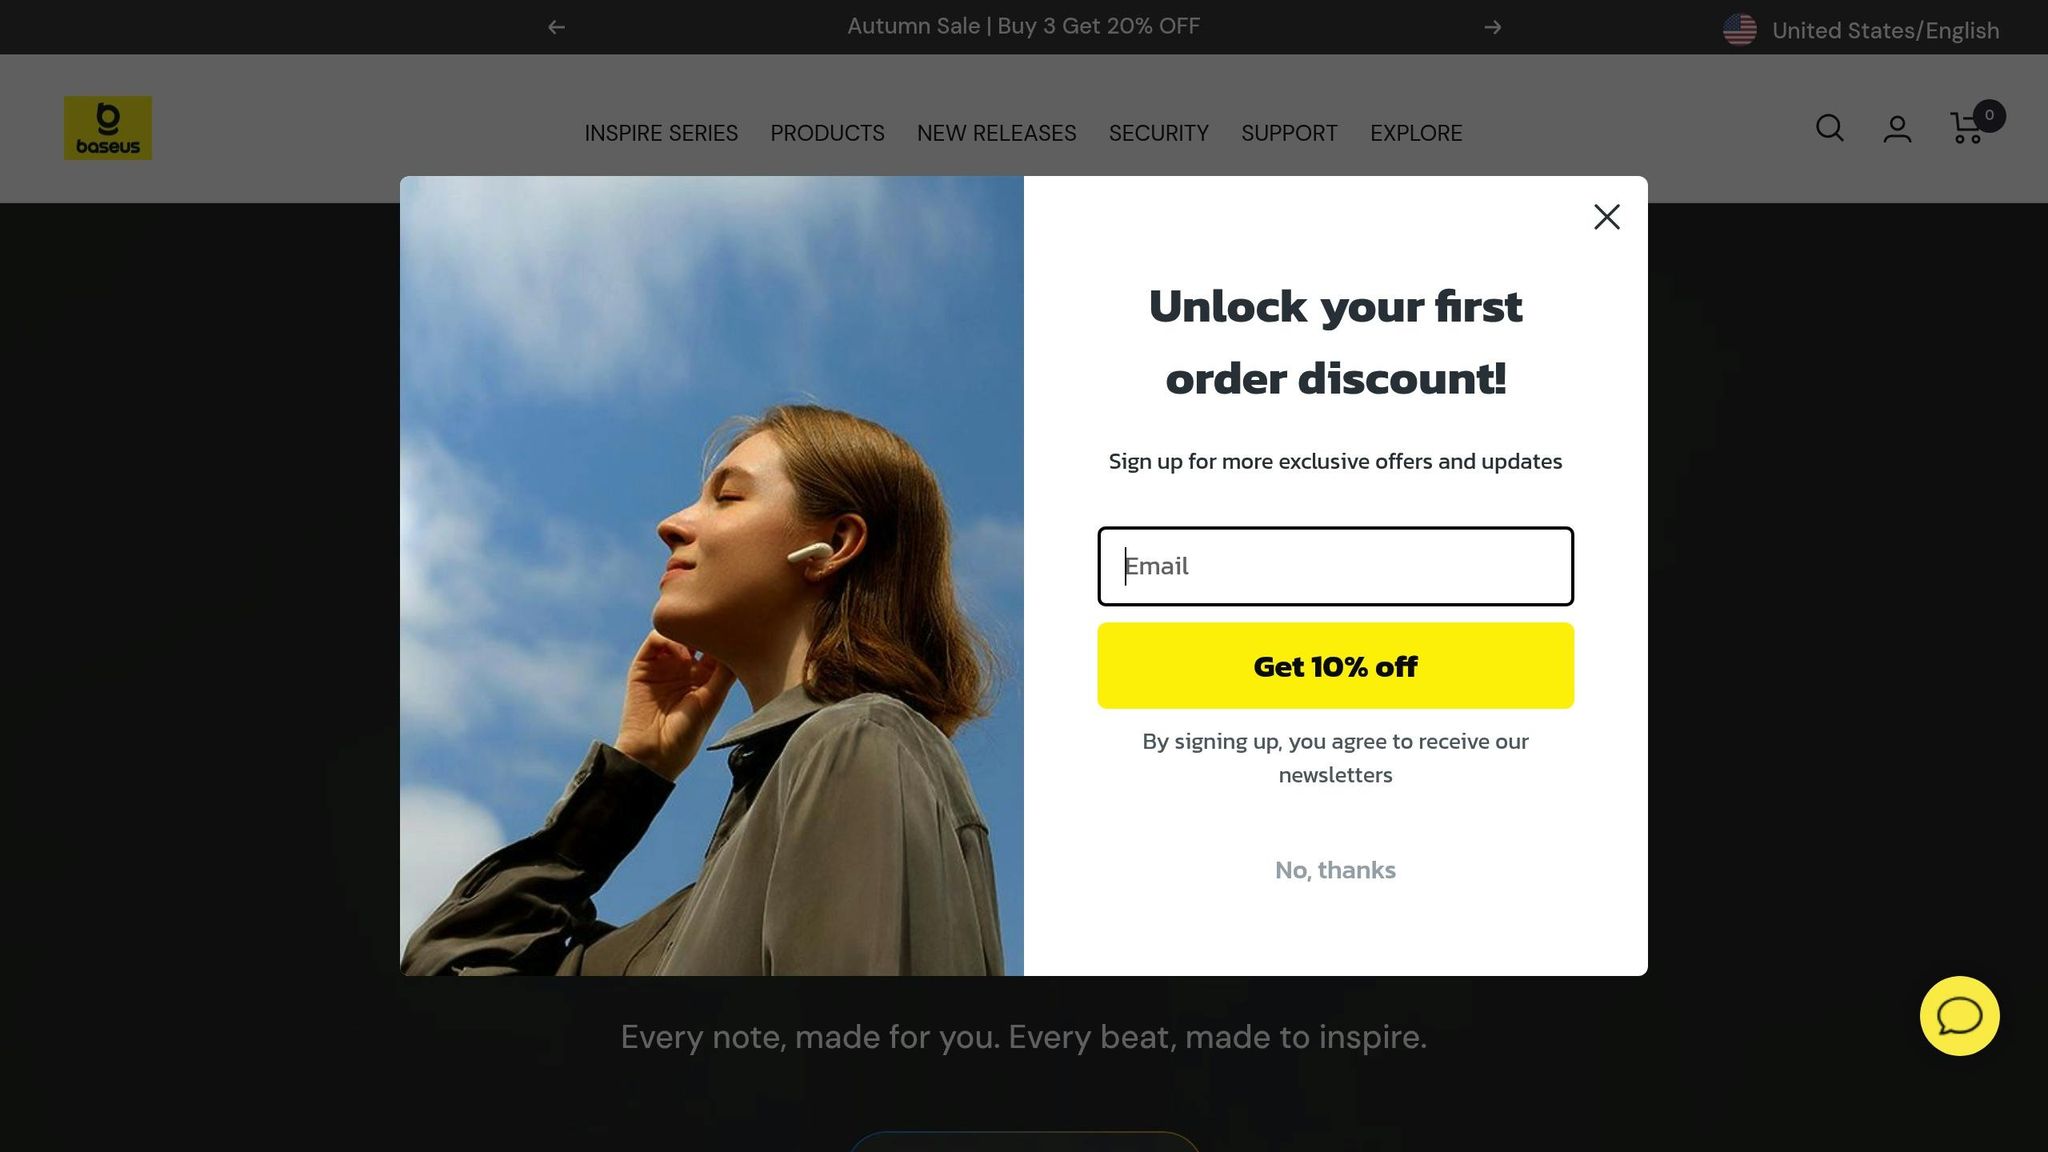
Task: Open the NEW RELEASES menu
Action: coord(996,133)
